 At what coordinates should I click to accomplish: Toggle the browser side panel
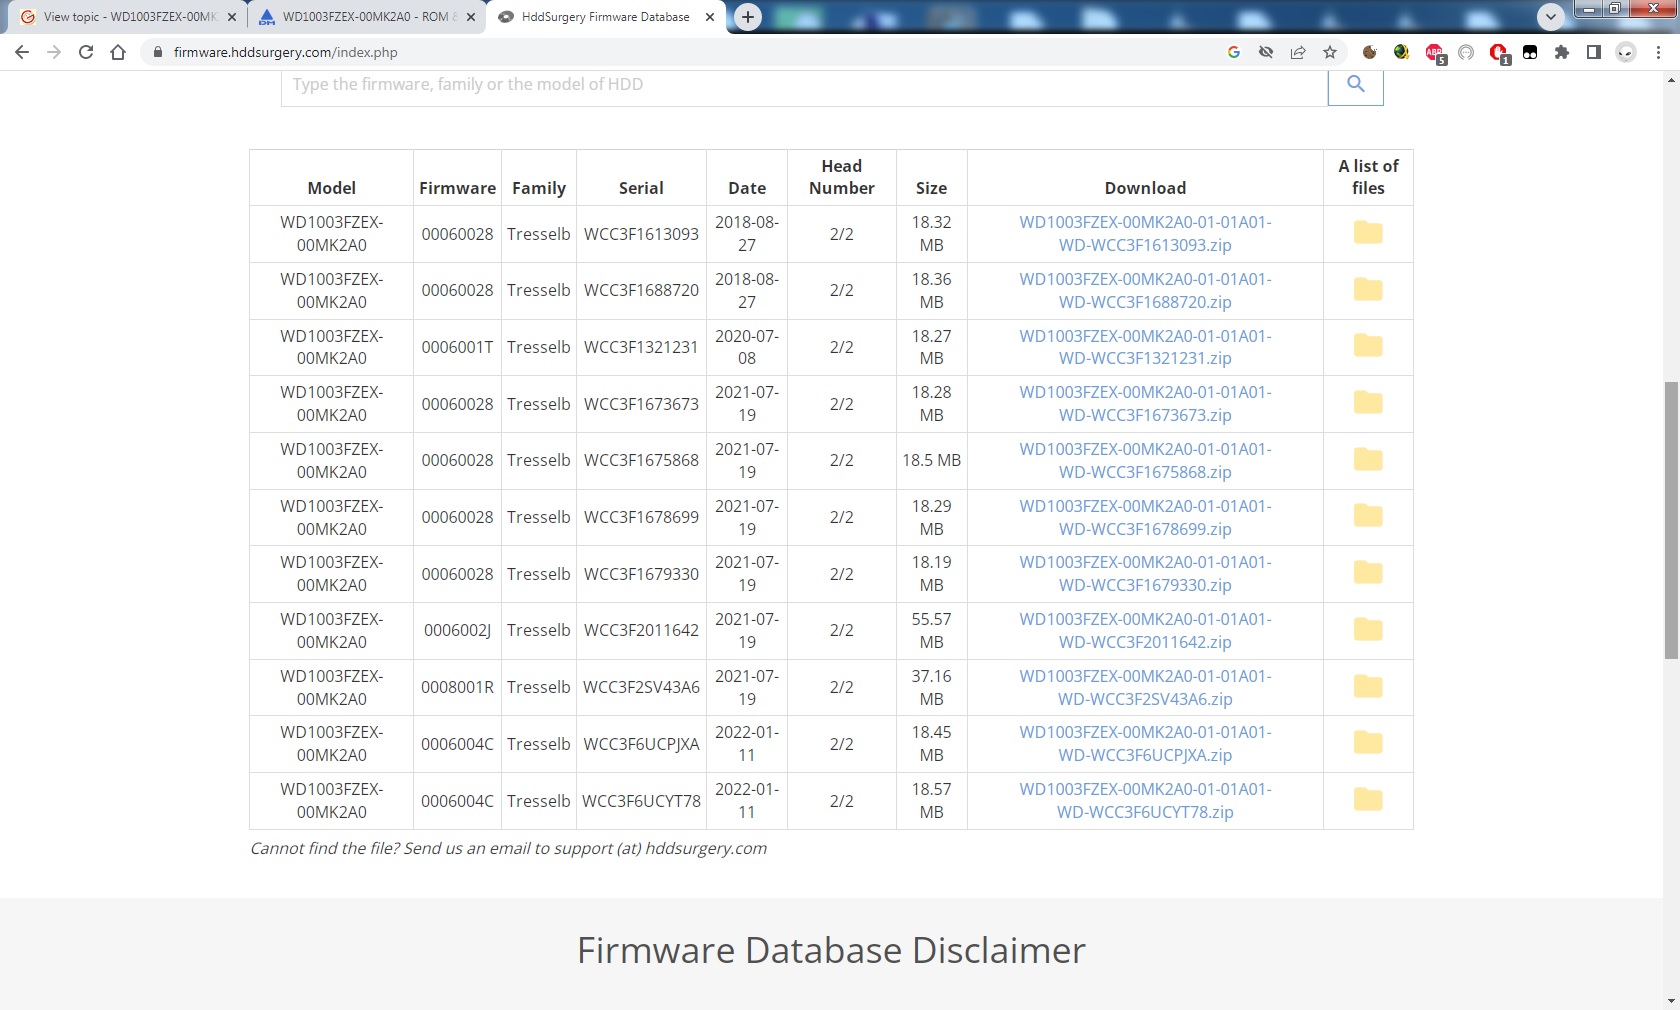pos(1594,52)
